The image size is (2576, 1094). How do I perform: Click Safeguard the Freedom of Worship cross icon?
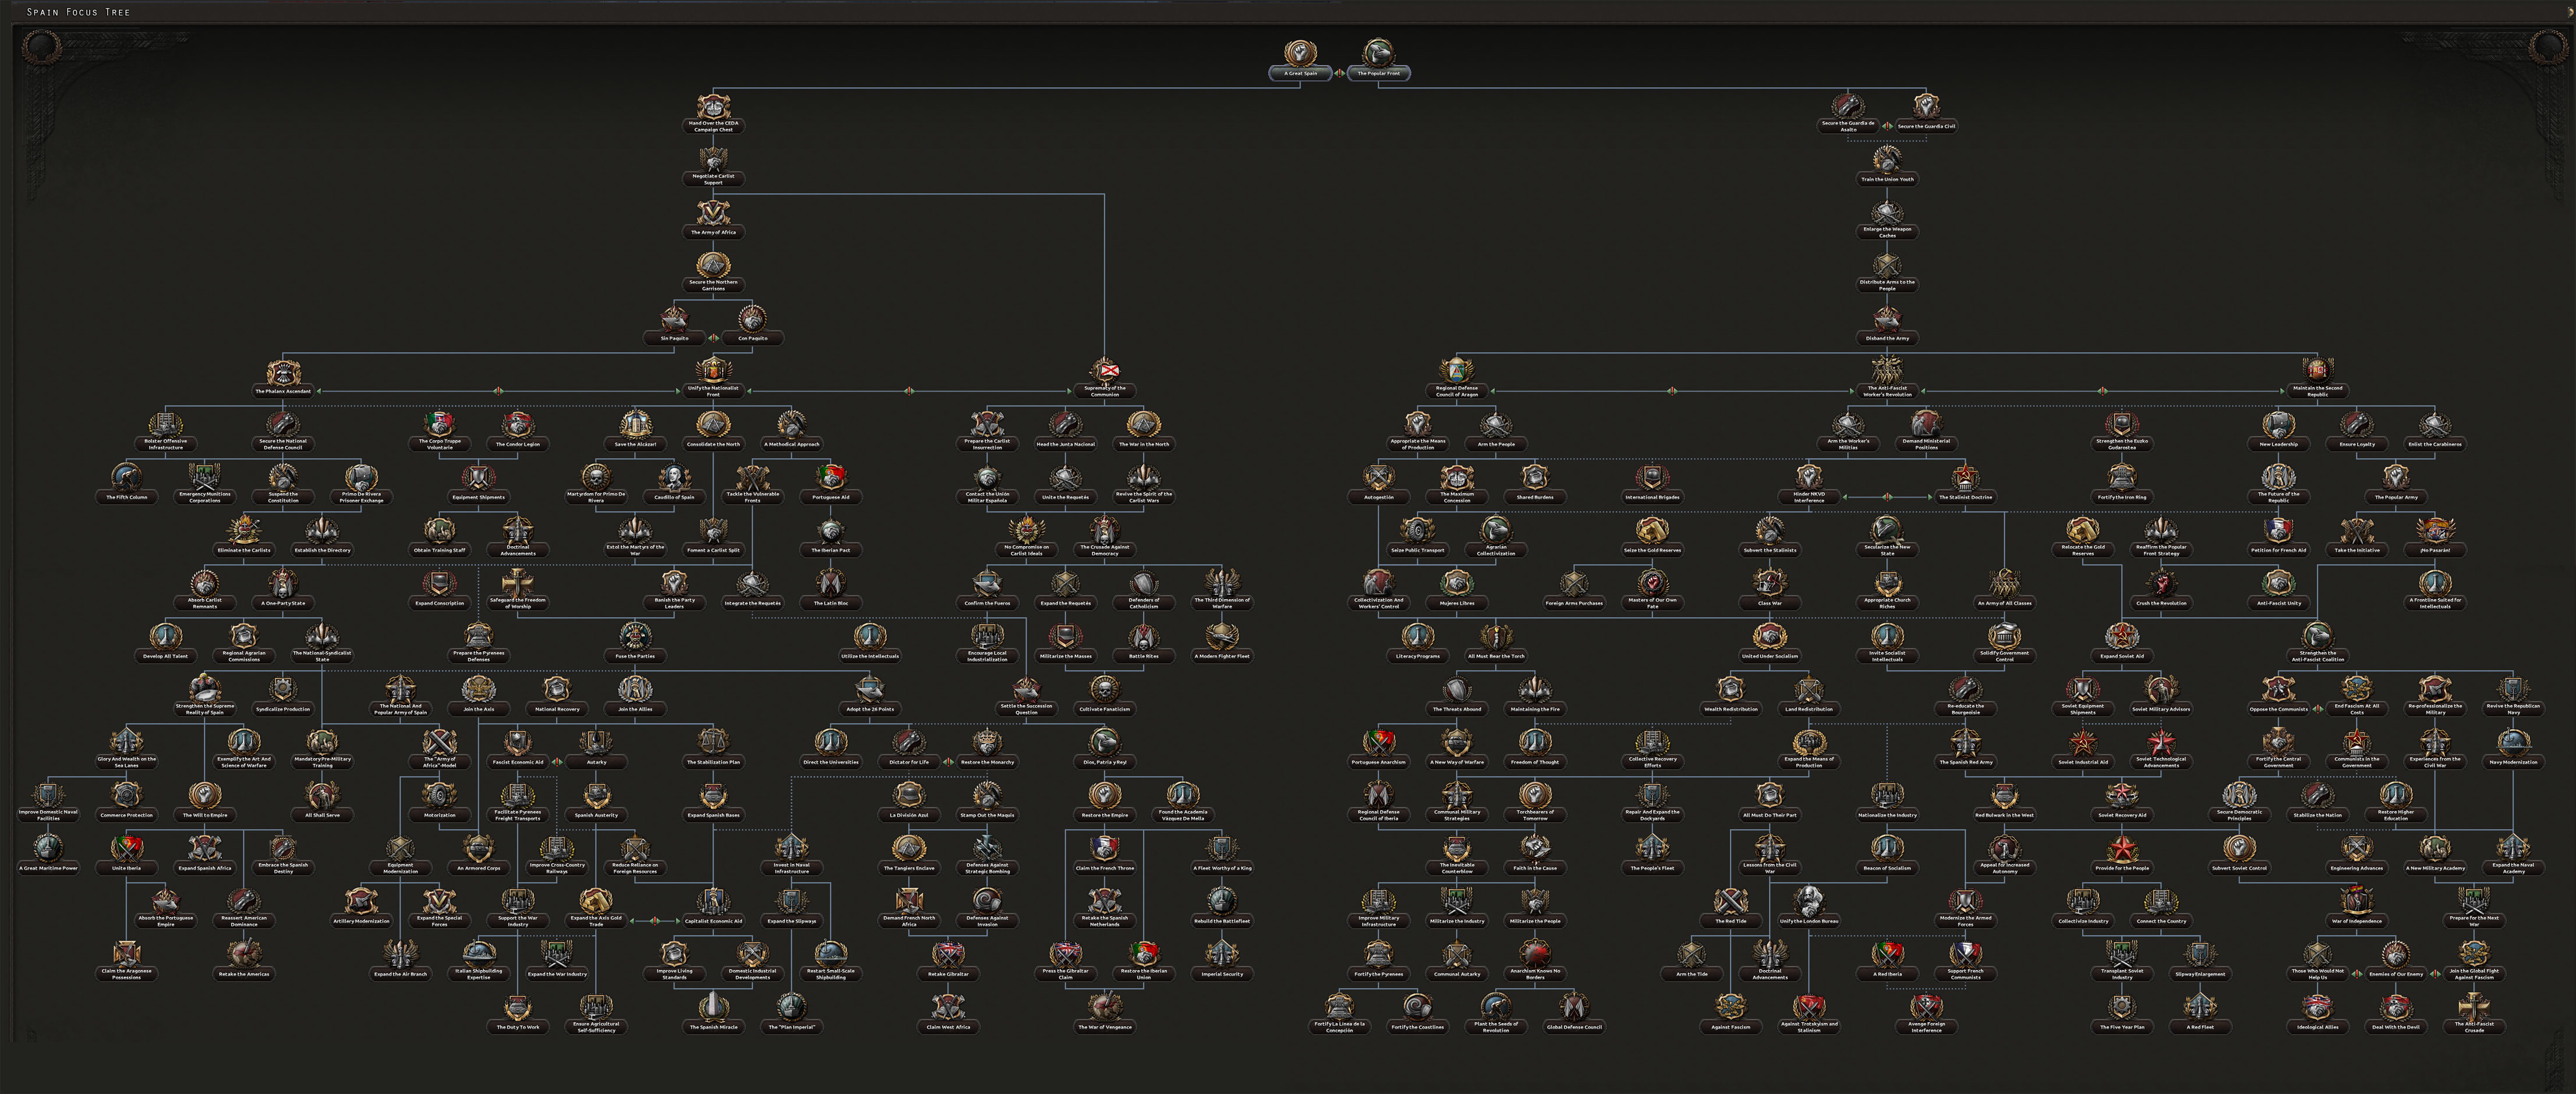pos(517,582)
